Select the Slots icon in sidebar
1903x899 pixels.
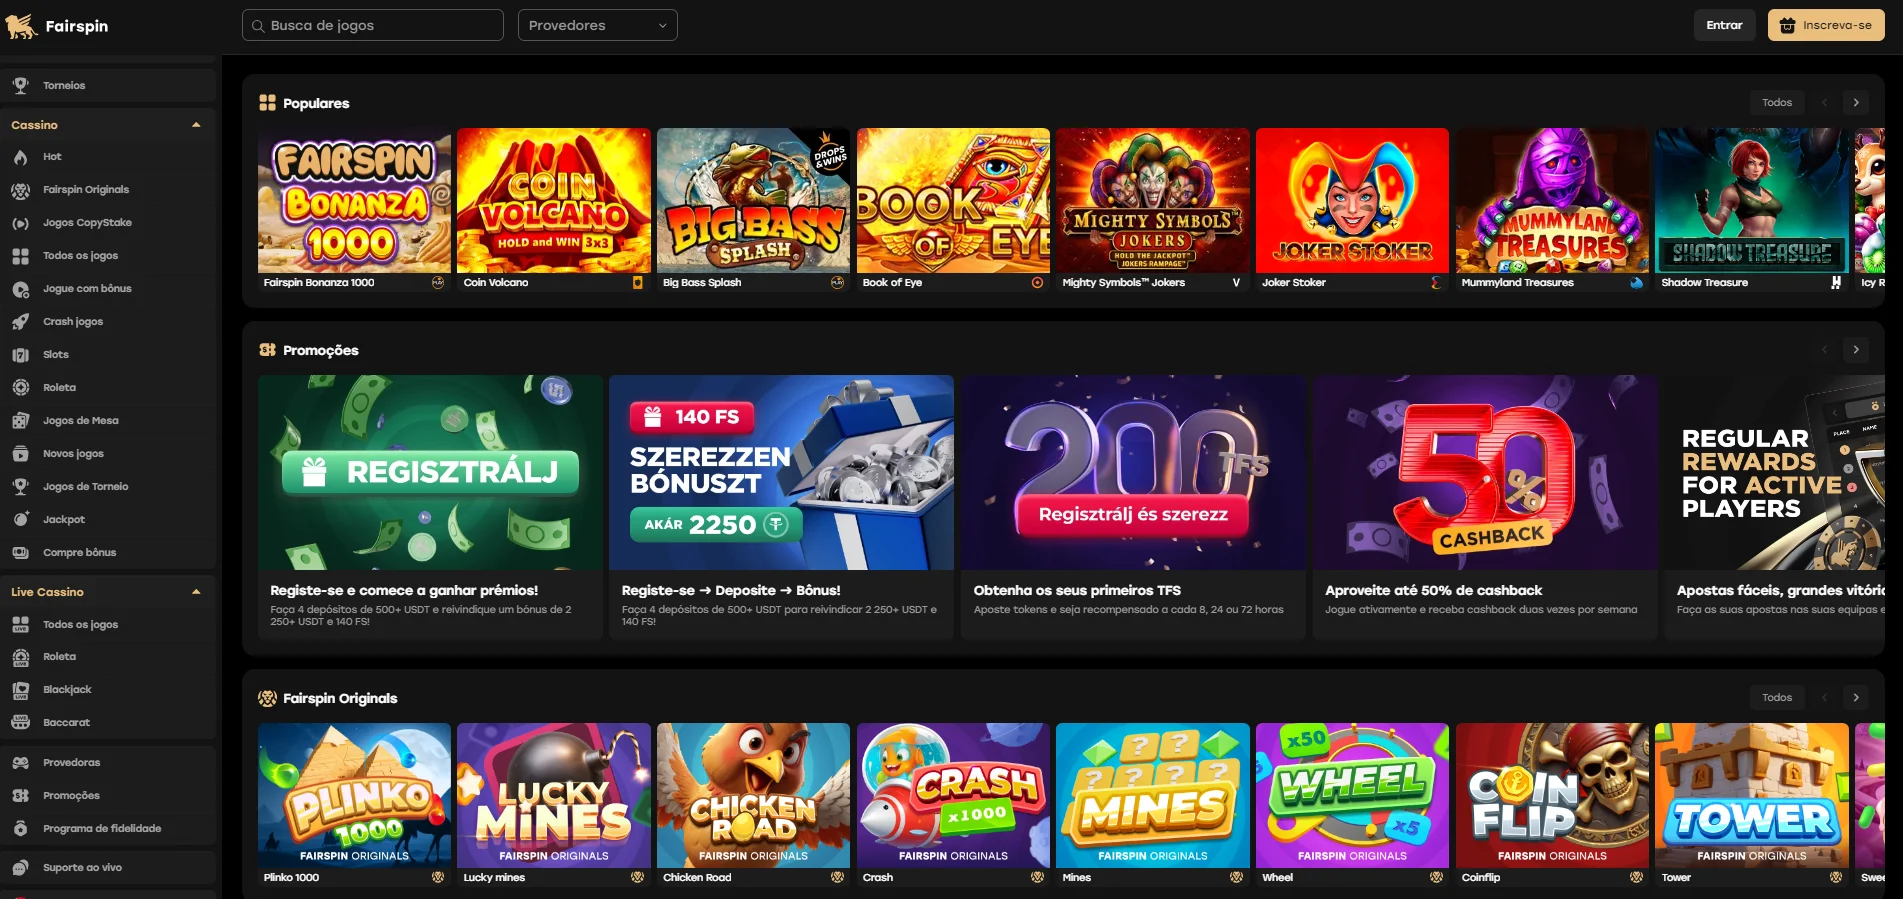(x=20, y=355)
